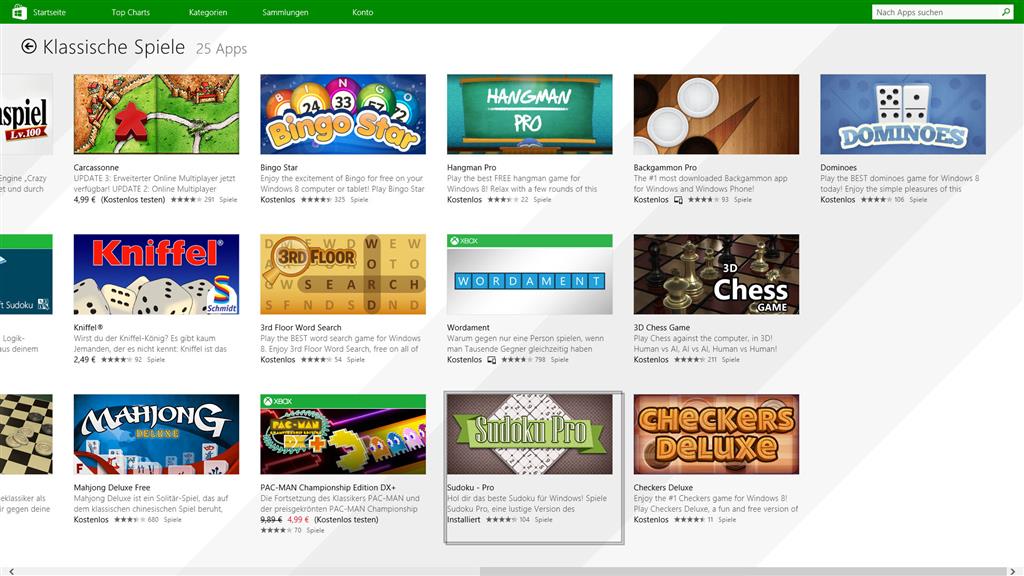Image resolution: width=1024 pixels, height=576 pixels.
Task: Open the Sudoku Pro tile image
Action: pos(530,434)
